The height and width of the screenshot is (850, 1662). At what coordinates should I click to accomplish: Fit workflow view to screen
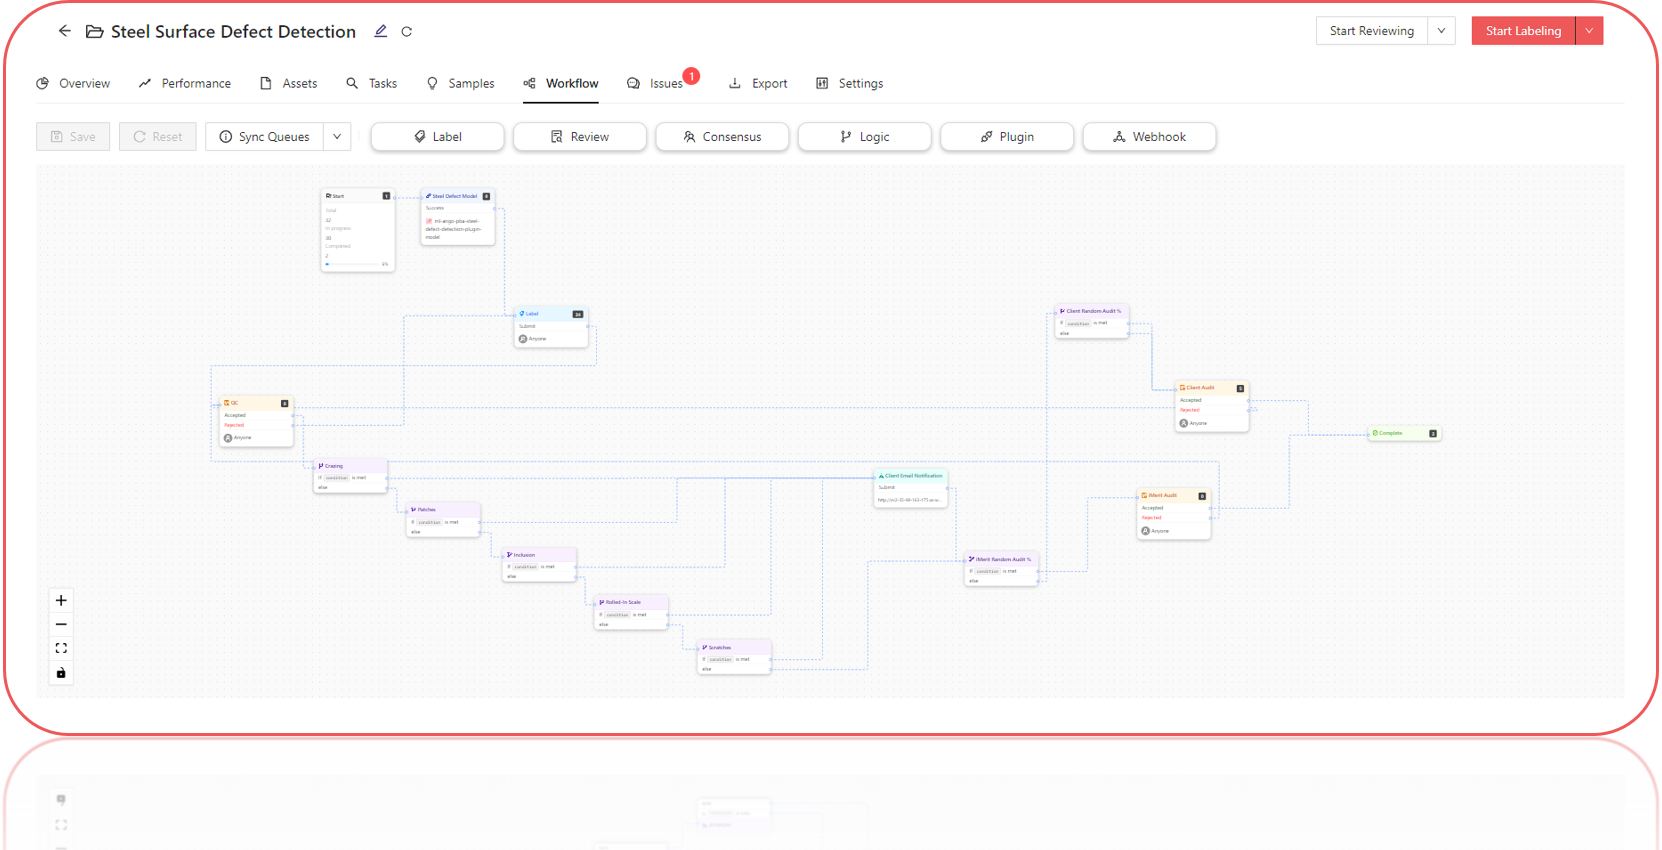coord(61,648)
